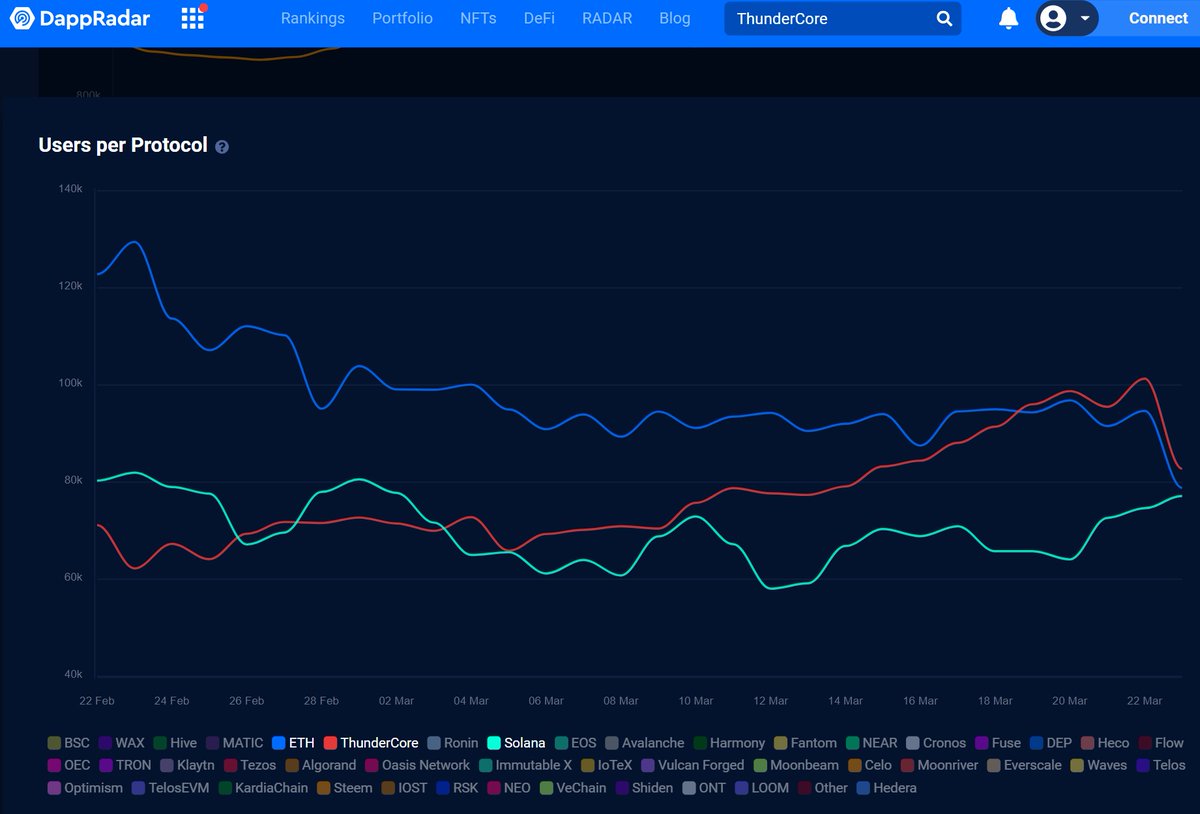1200x814 pixels.
Task: Open the Blog link
Action: 675,18
